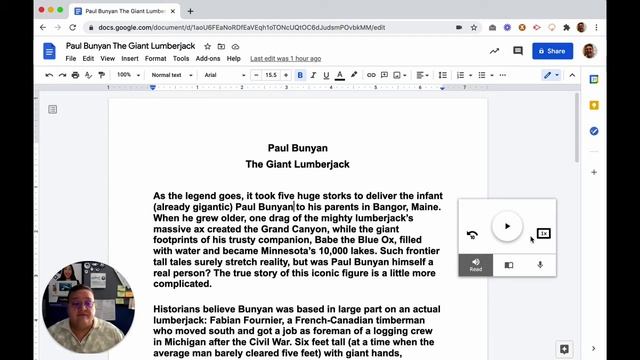Image resolution: width=640 pixels, height=360 pixels.
Task: Open the numbered list icon
Action: (460, 75)
